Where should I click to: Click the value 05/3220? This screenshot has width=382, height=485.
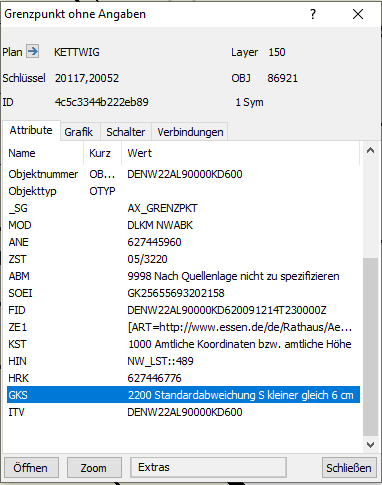pyautogui.click(x=147, y=259)
